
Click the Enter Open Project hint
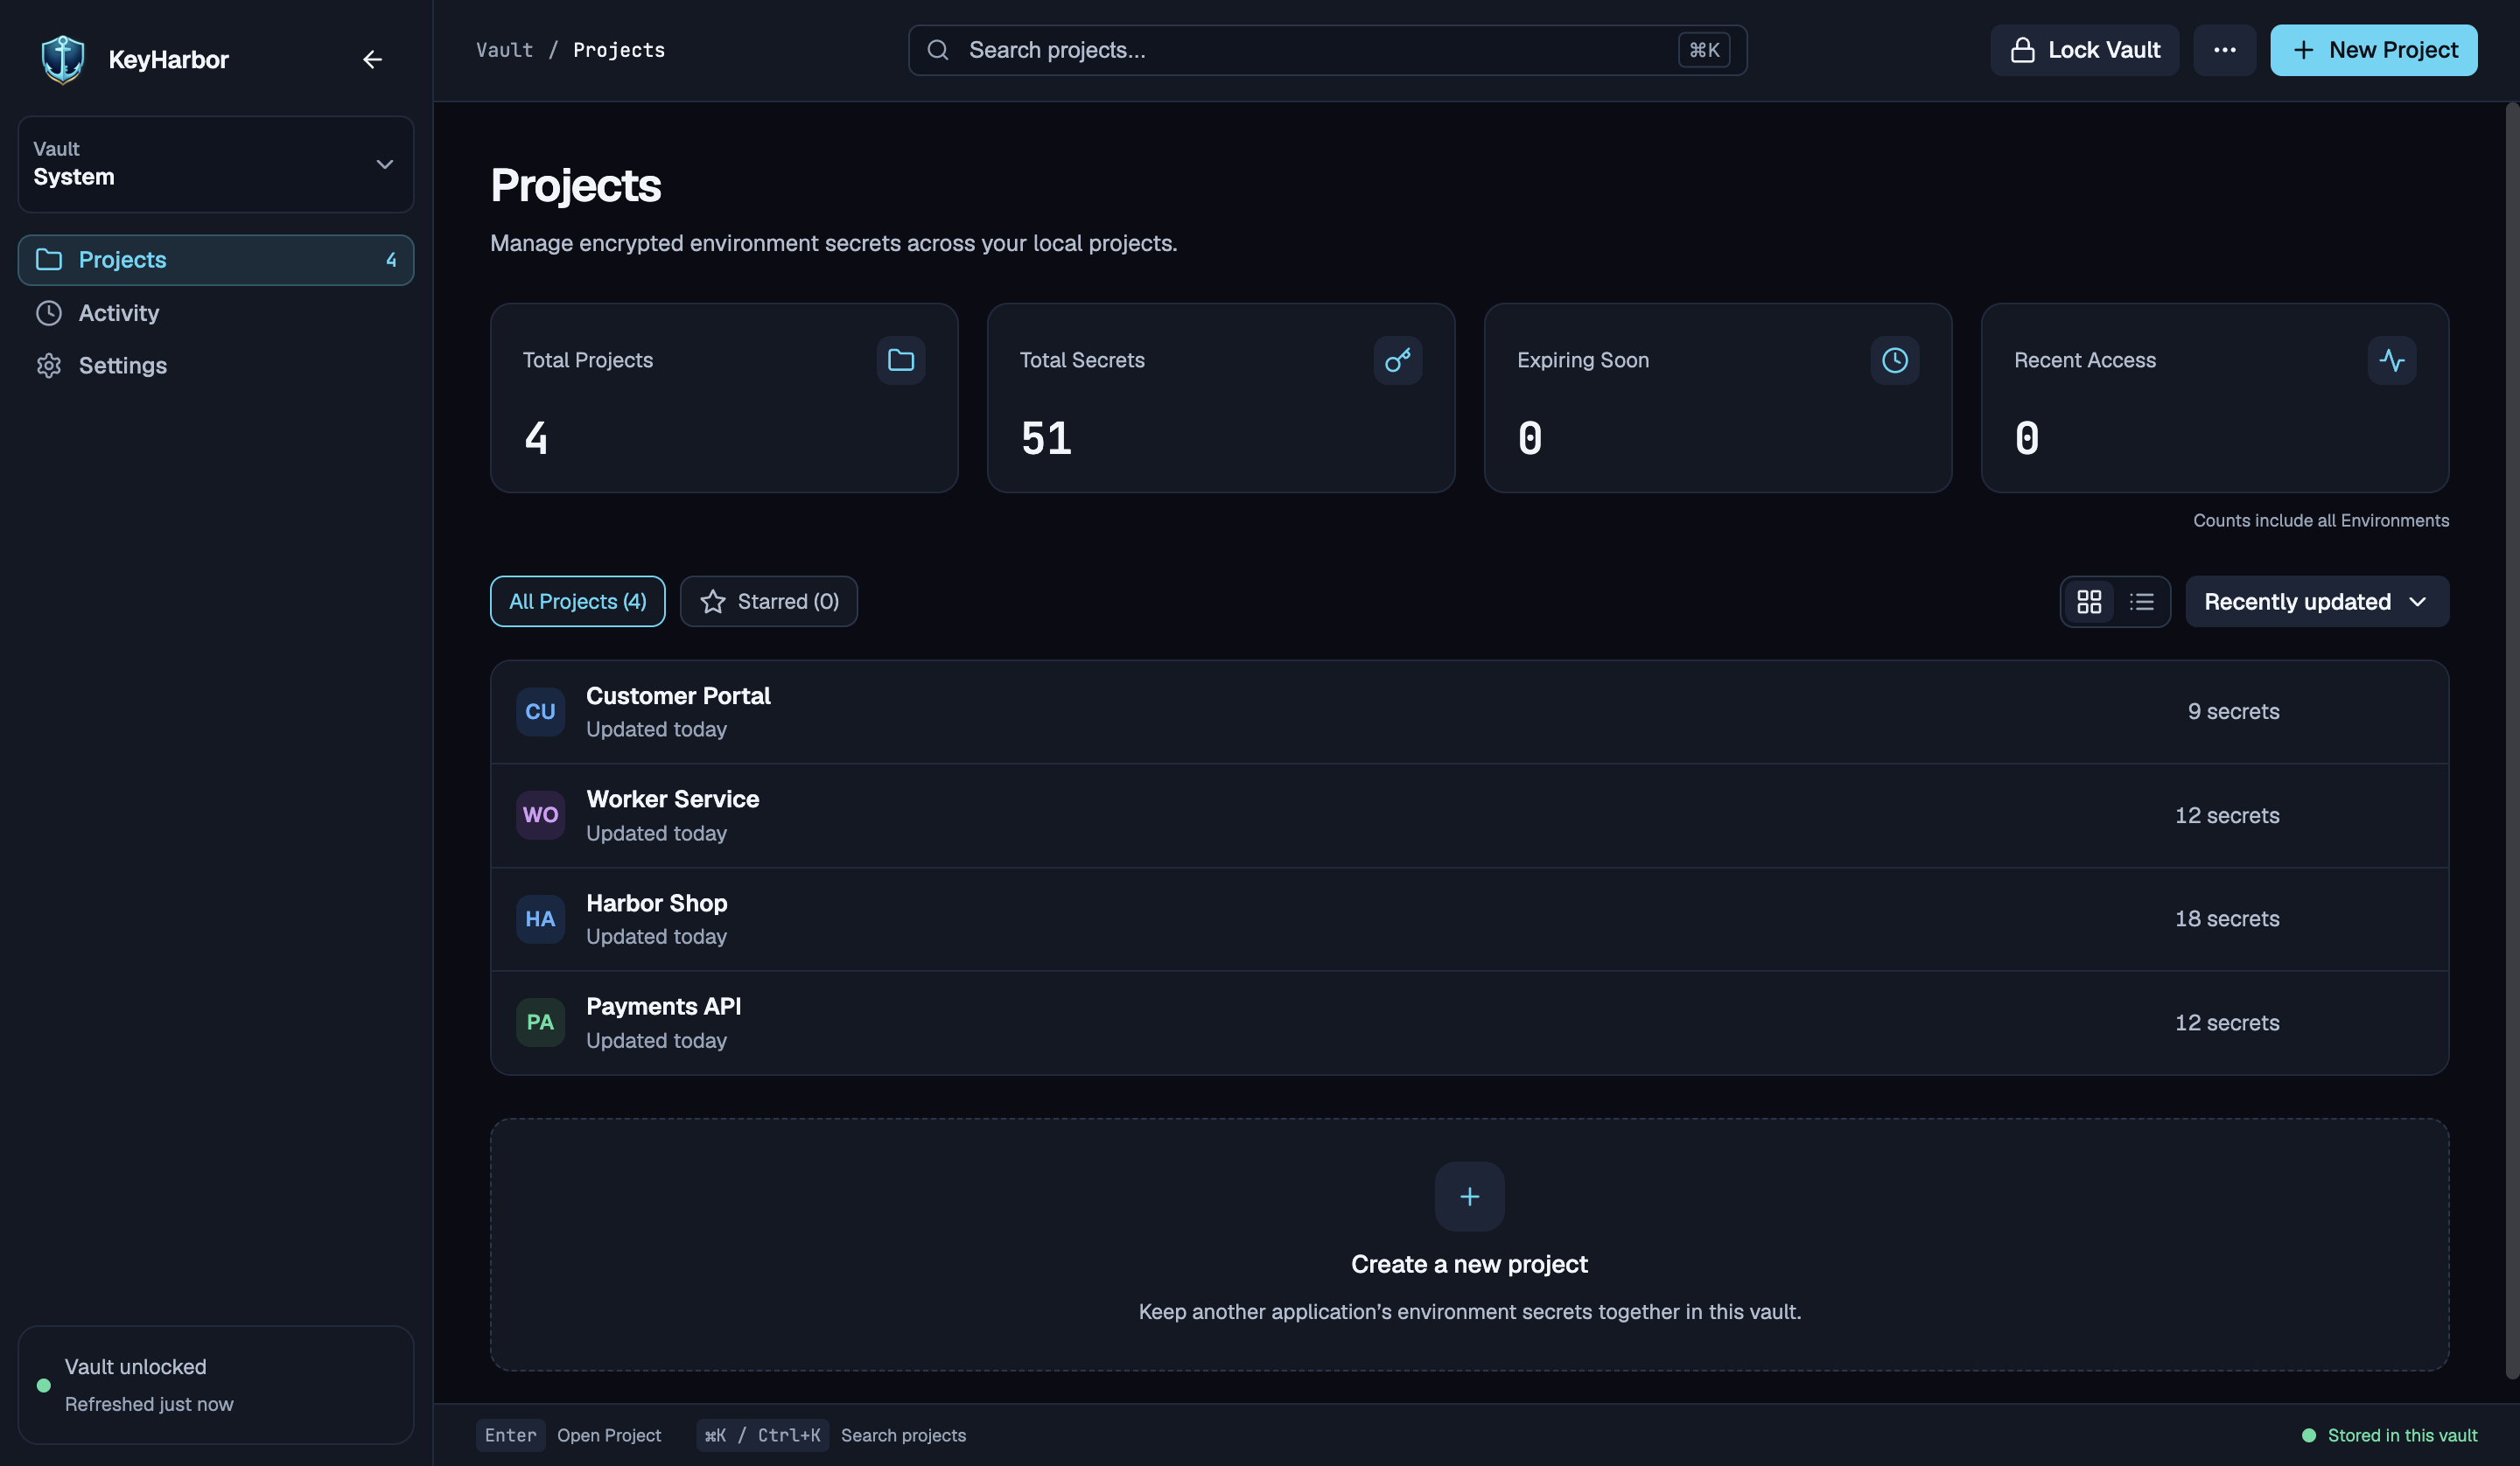pyautogui.click(x=568, y=1435)
